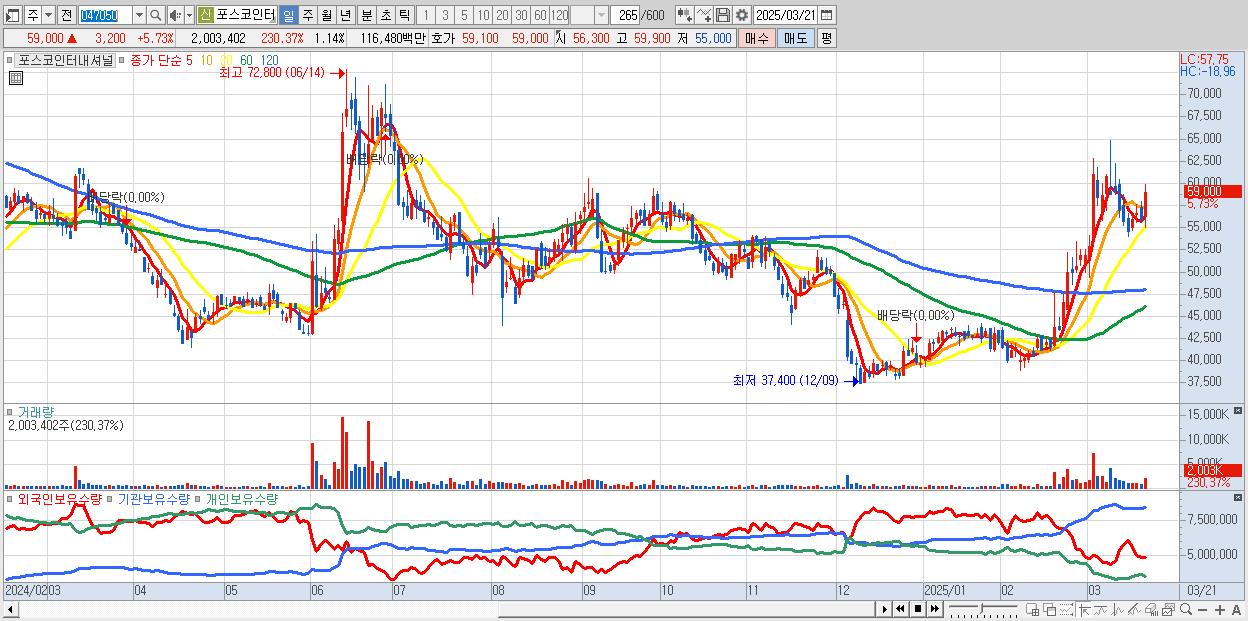Click the pencil drawing tool icon on the bottom toolbar
Image resolution: width=1248 pixels, height=621 pixels.
pyautogui.click(x=1134, y=609)
